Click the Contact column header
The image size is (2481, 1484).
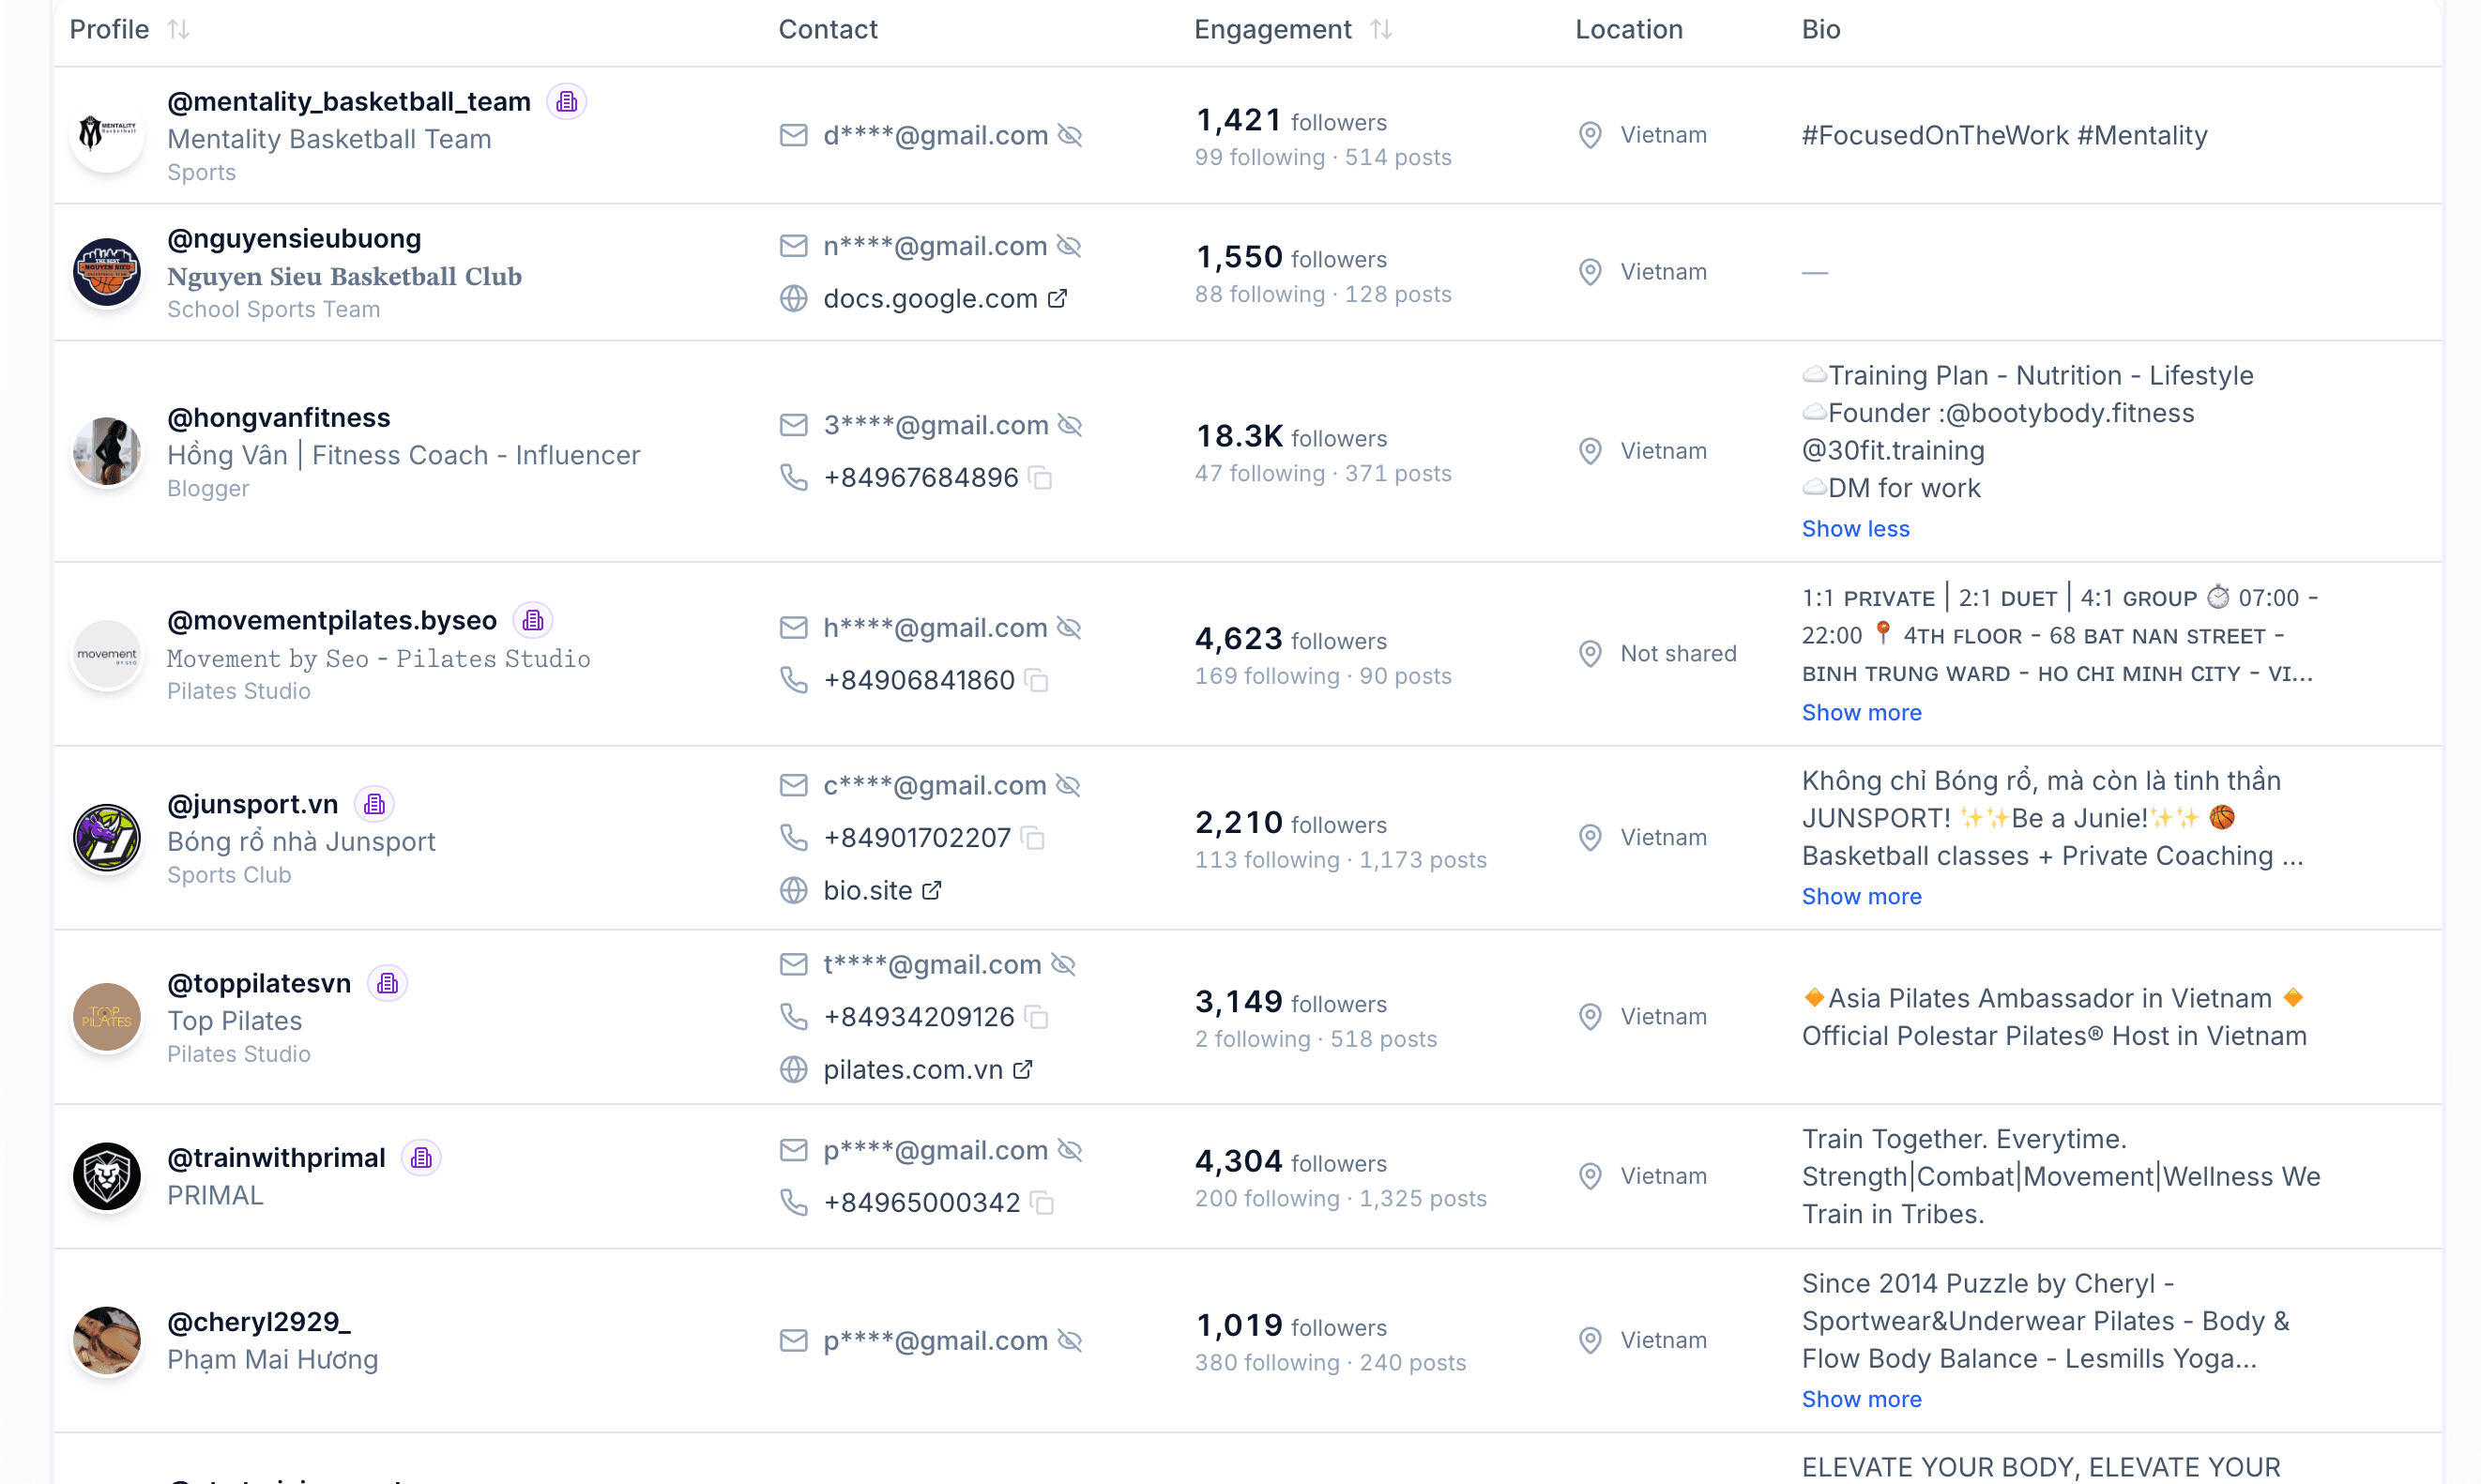tap(828, 29)
